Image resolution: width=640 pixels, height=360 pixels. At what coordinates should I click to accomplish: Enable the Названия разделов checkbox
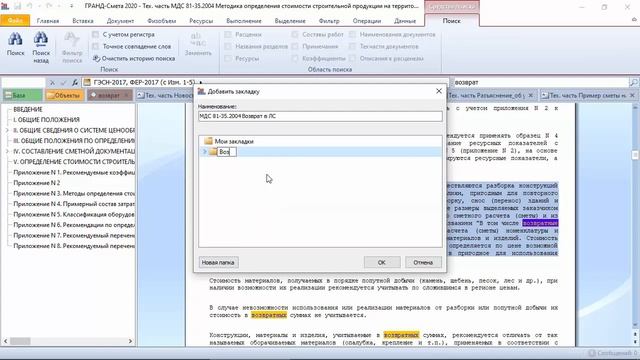click(228, 46)
